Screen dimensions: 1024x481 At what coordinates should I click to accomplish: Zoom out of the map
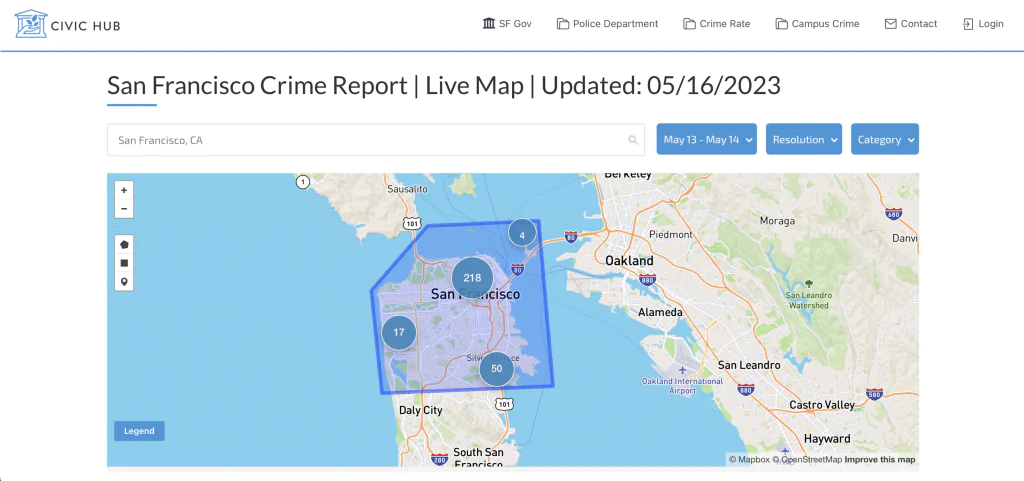click(x=124, y=209)
